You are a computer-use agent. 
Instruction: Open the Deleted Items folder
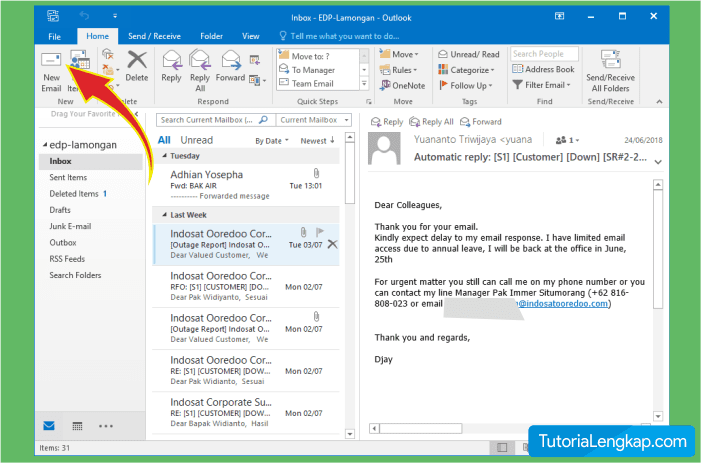tap(74, 194)
